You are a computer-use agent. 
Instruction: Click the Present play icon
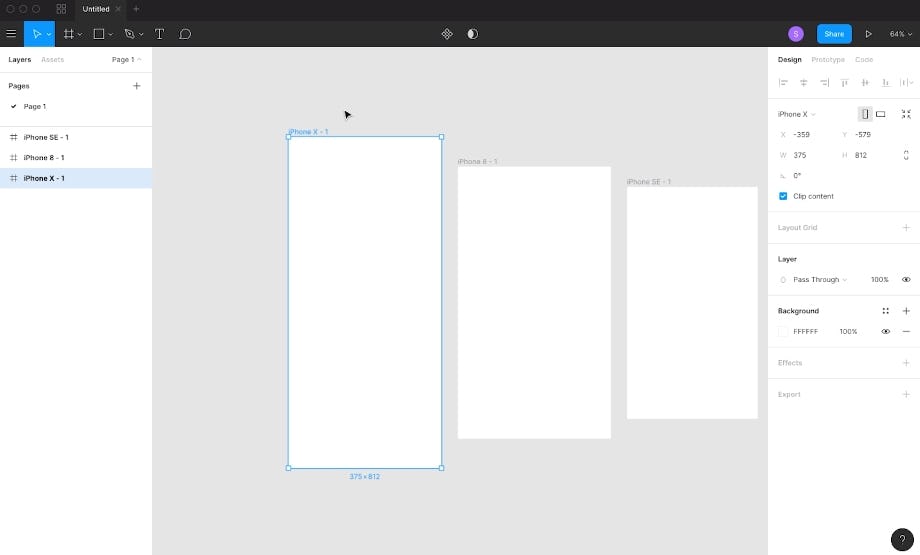point(868,34)
